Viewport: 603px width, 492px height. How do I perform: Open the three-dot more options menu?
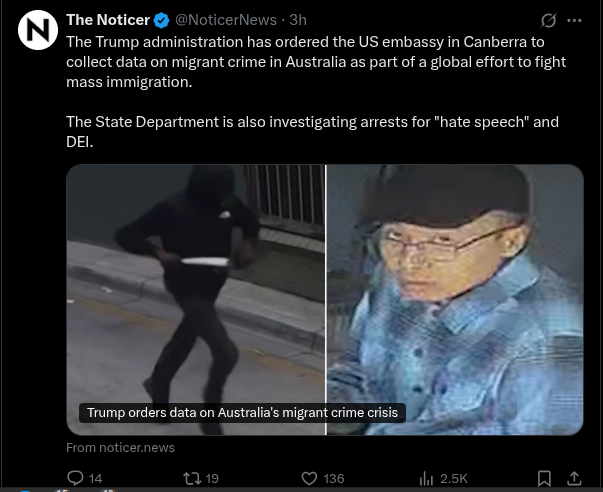pos(574,20)
